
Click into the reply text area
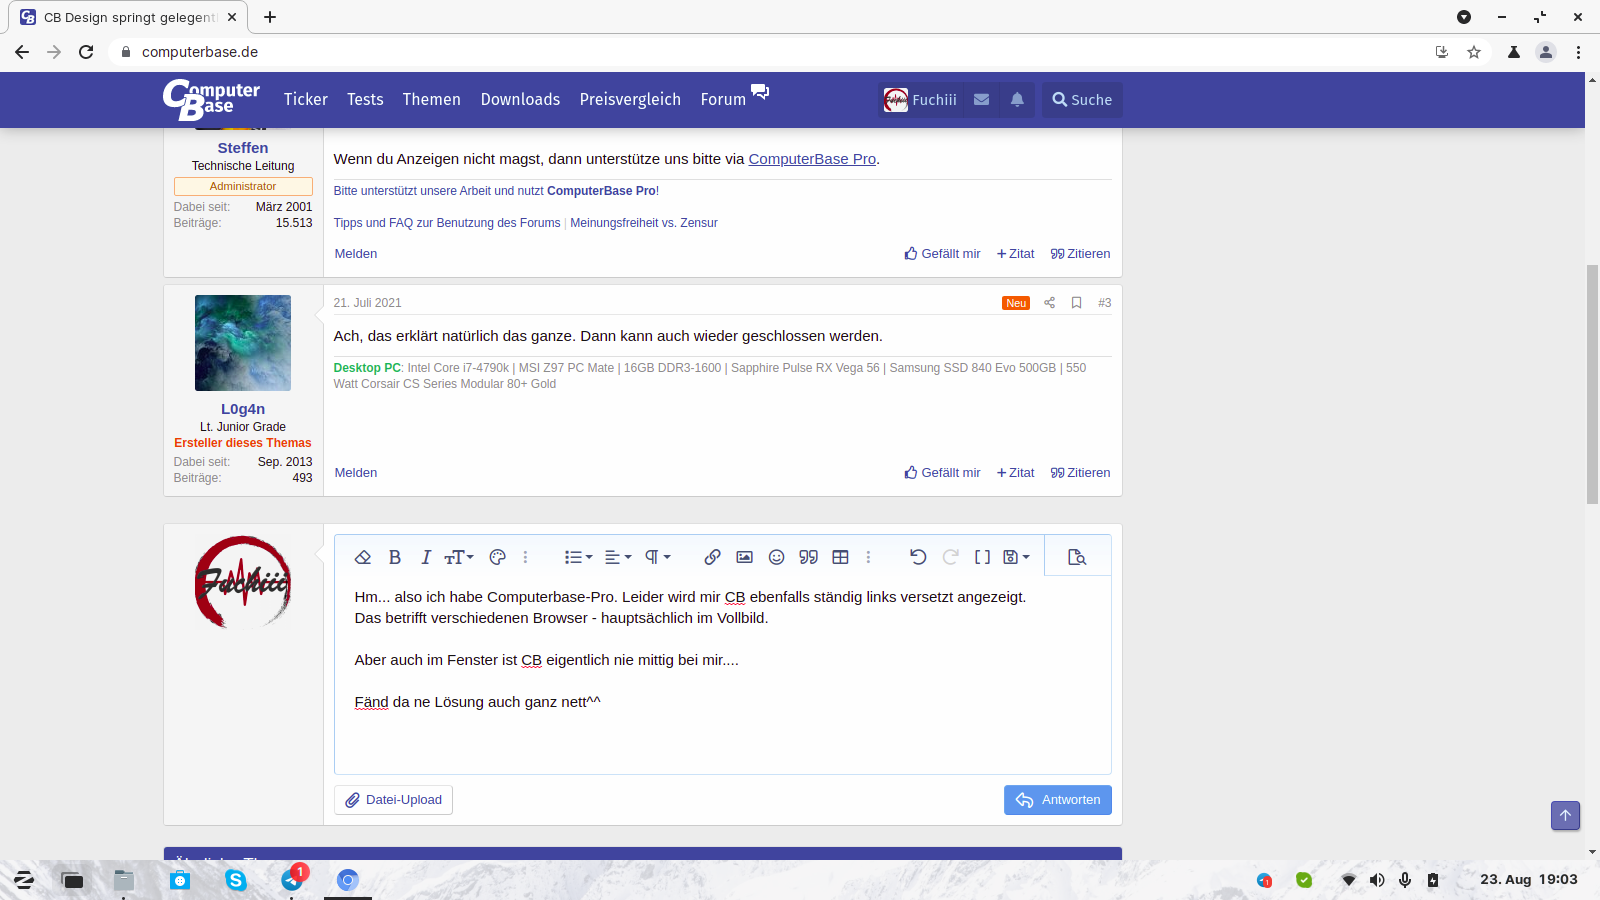[x=722, y=674]
